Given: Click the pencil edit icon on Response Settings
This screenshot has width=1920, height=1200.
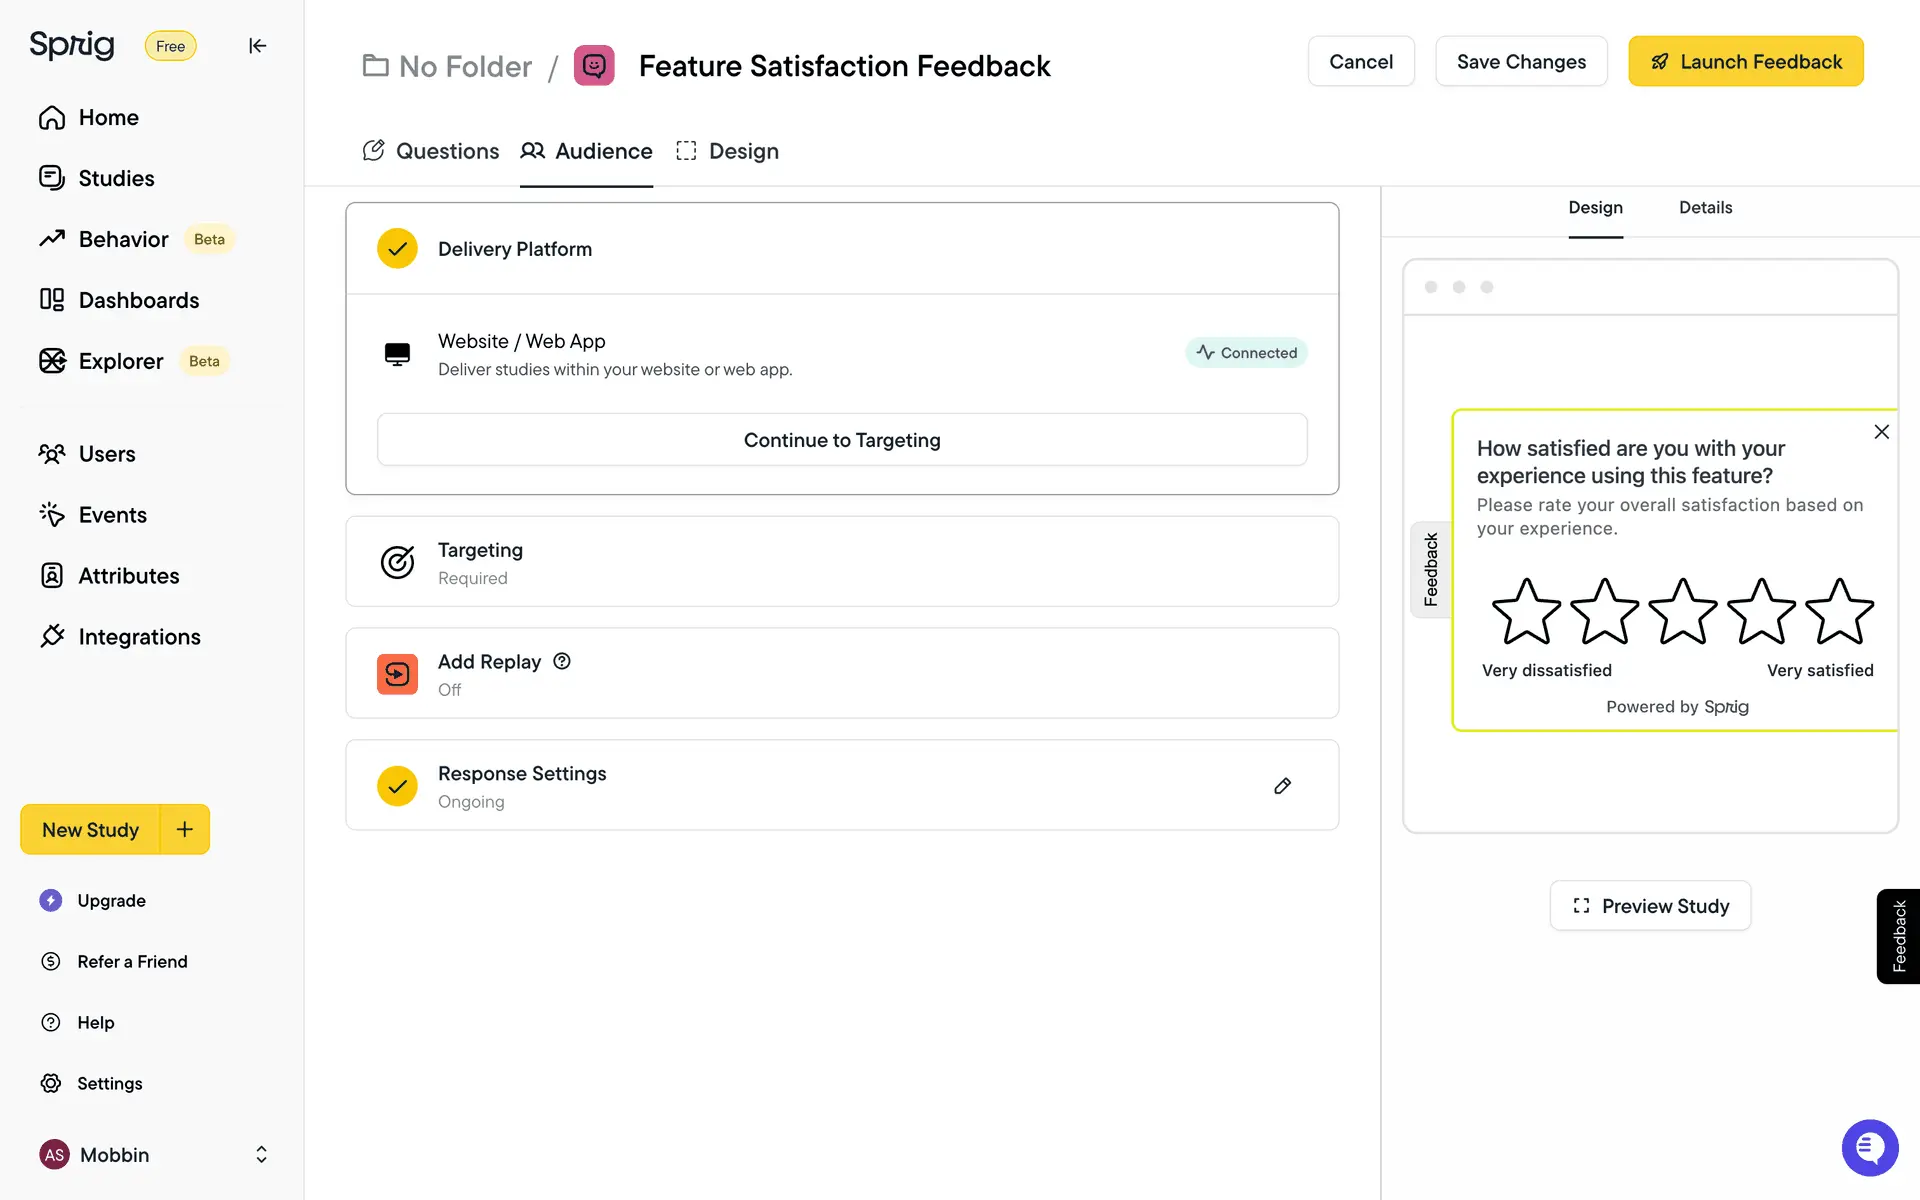Looking at the screenshot, I should click(x=1282, y=786).
